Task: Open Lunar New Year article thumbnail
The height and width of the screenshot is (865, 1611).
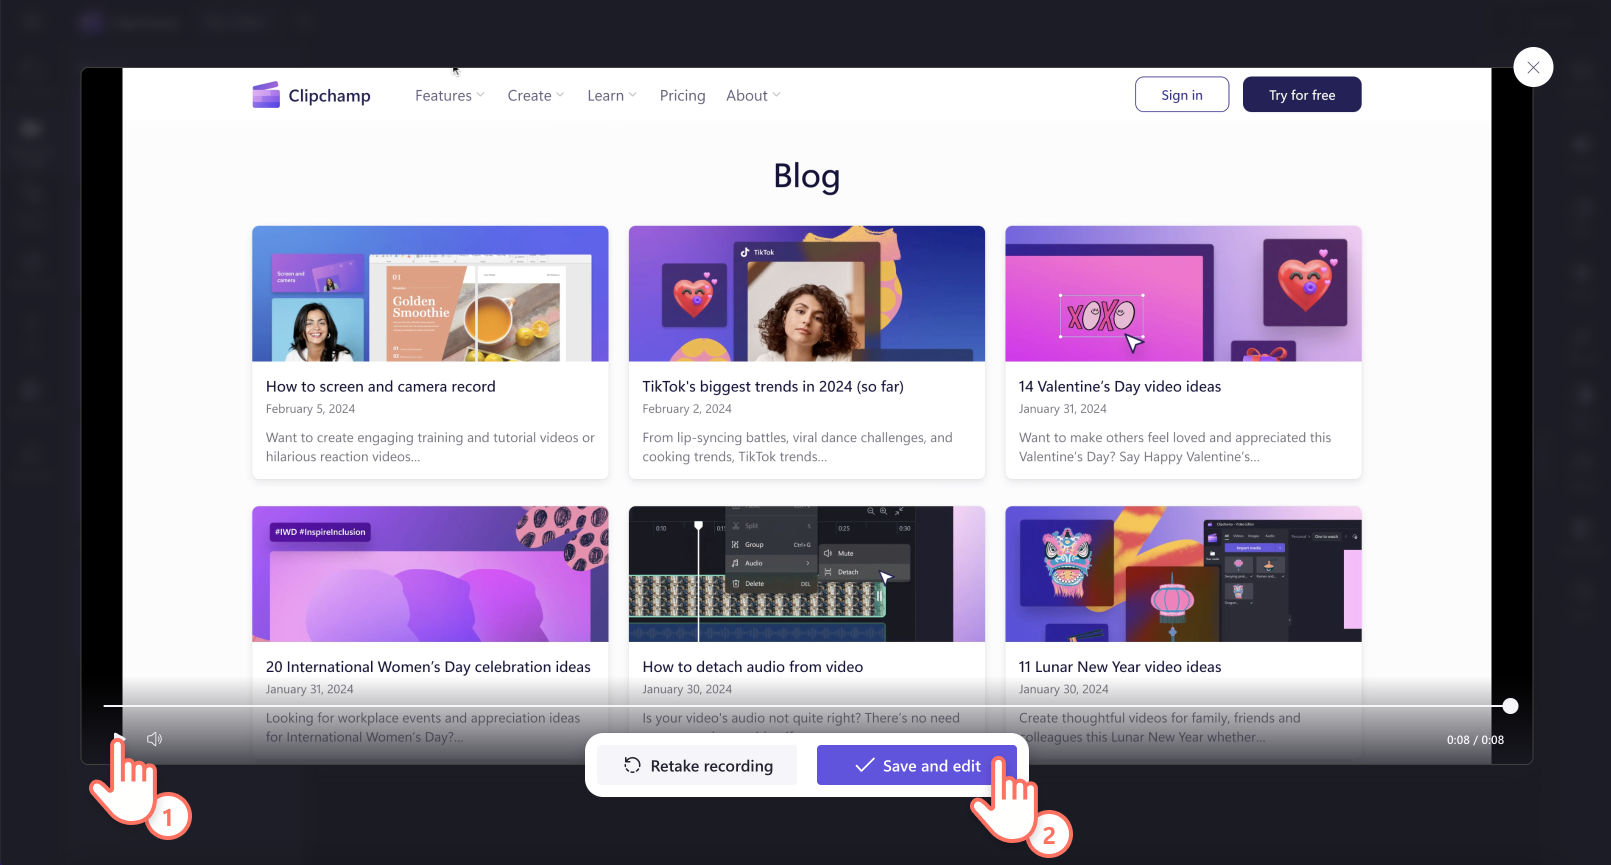Action: (x=1183, y=574)
